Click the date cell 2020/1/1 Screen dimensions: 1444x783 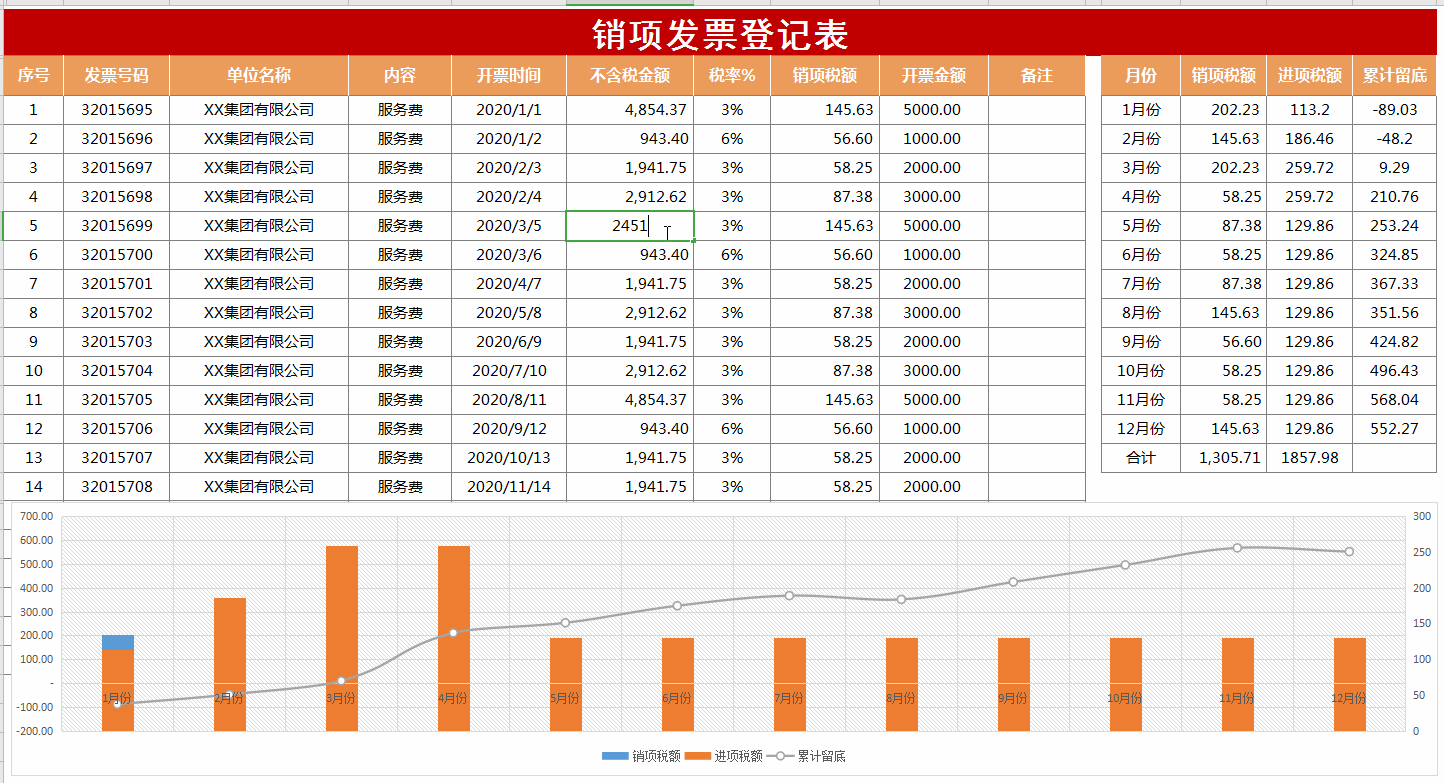507,110
